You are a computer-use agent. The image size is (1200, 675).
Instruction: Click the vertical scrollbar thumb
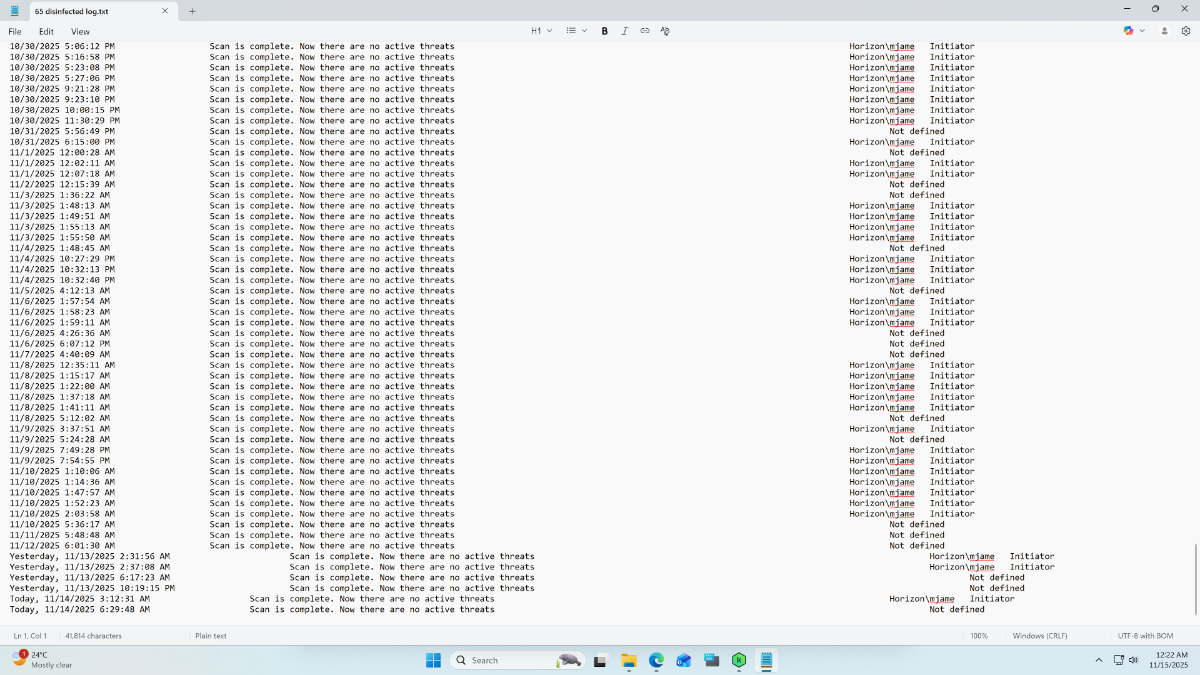[1195, 580]
